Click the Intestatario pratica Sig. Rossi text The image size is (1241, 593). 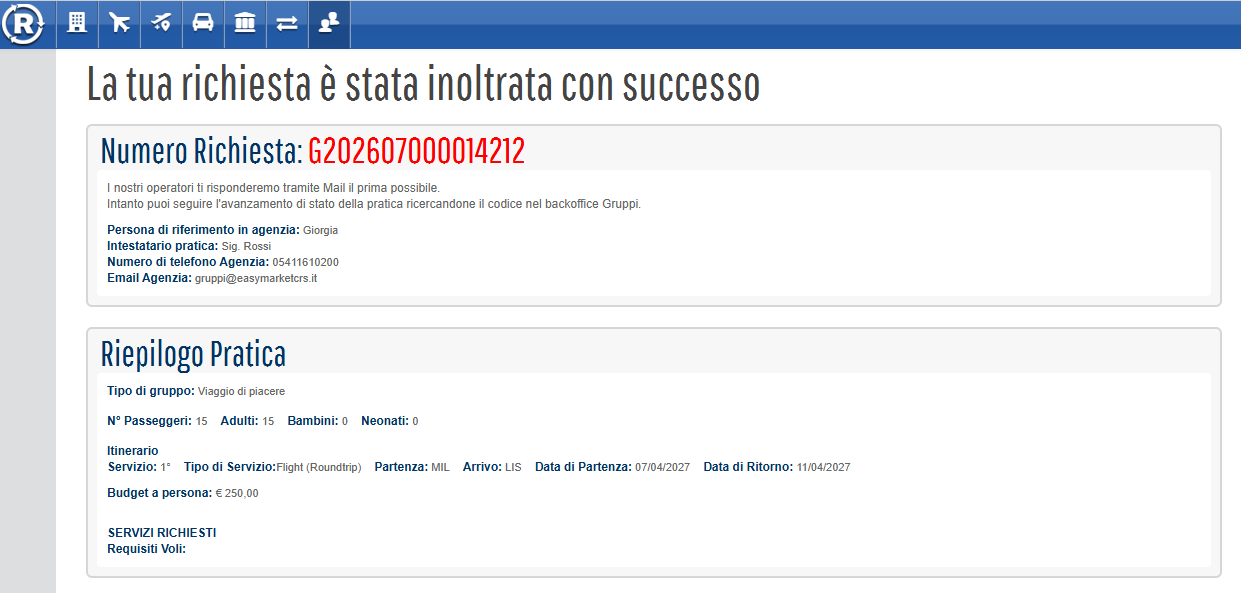click(189, 246)
